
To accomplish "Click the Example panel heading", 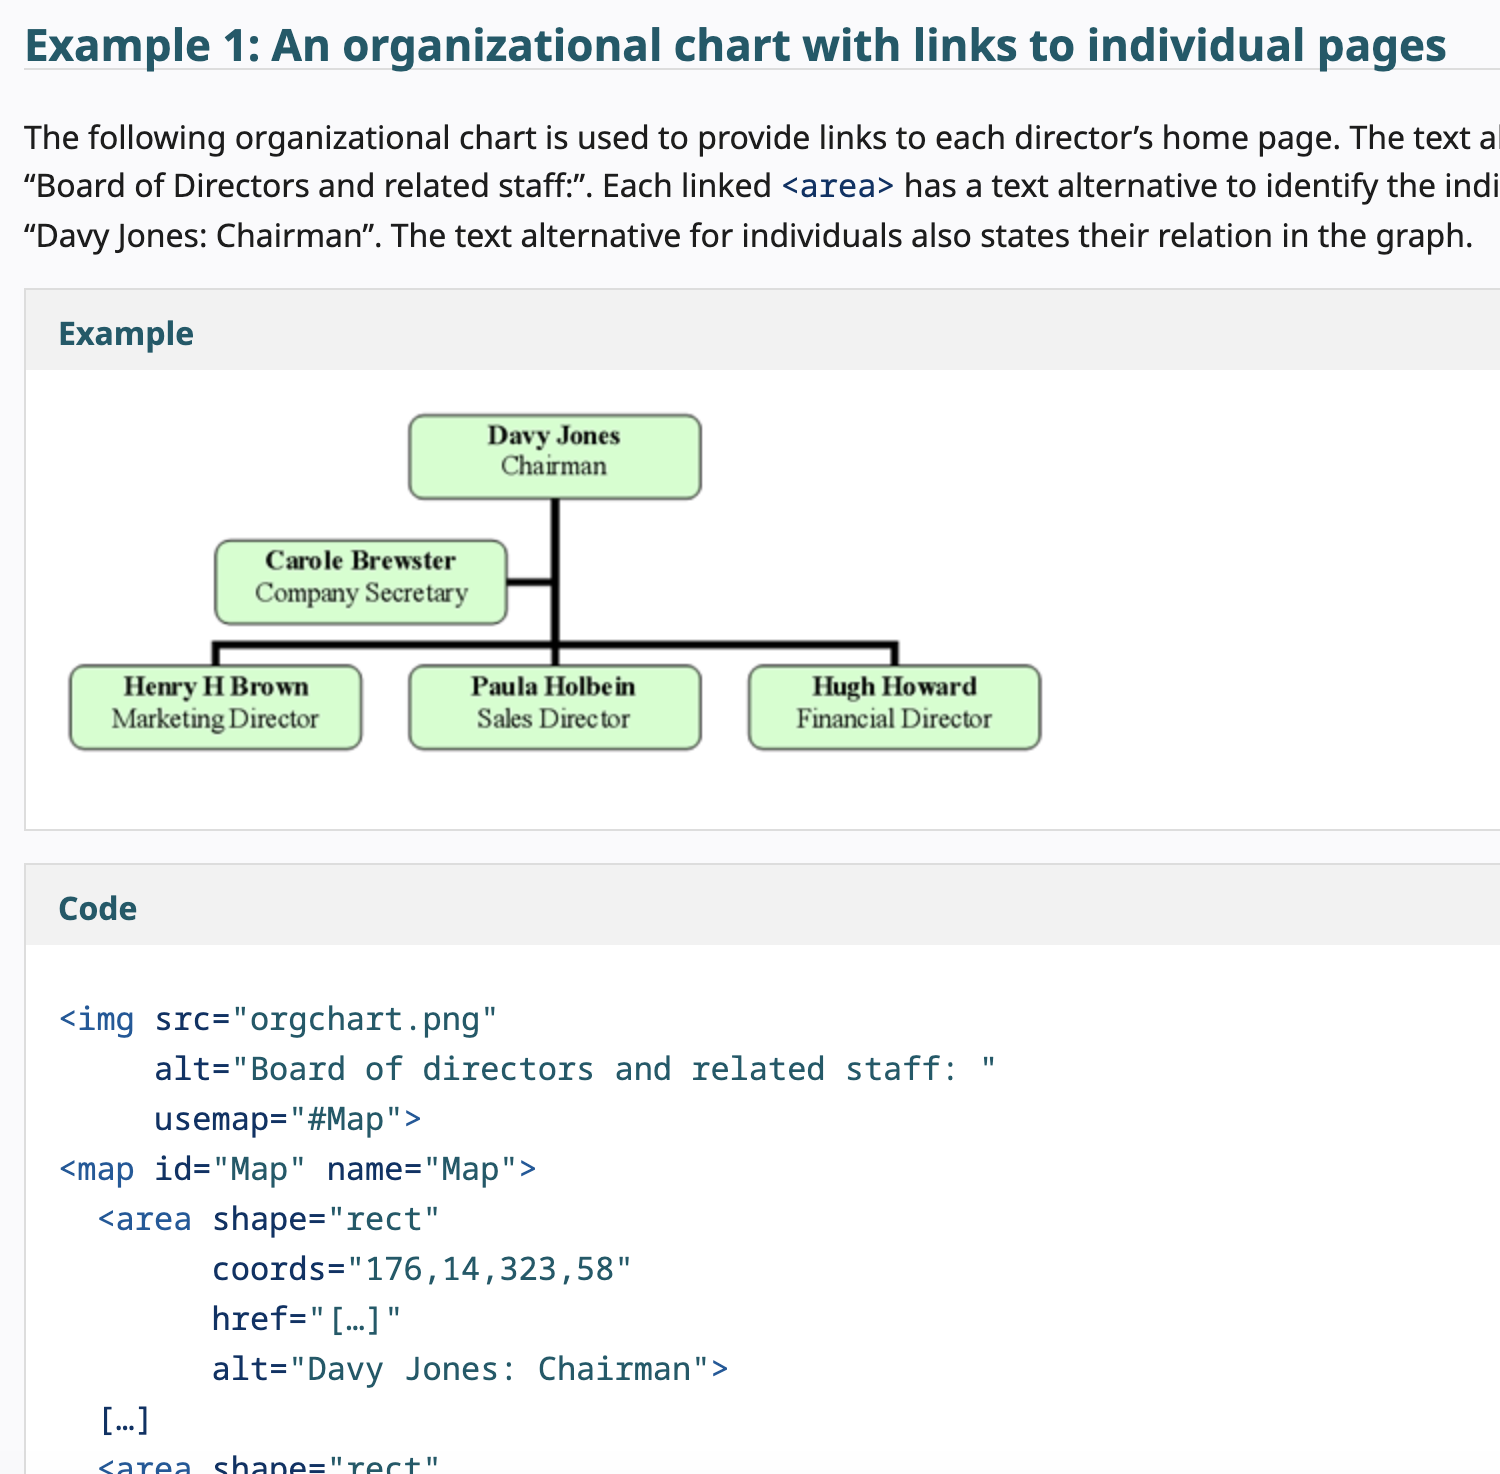I will click(x=126, y=333).
